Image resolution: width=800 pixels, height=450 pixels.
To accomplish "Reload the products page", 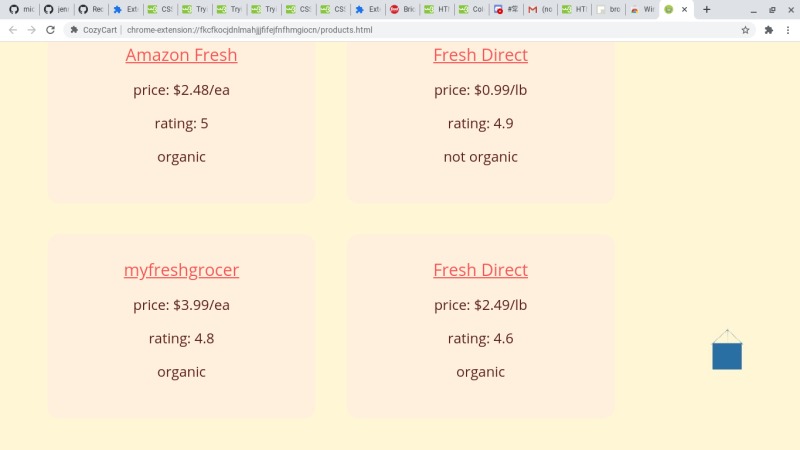I will (50, 30).
